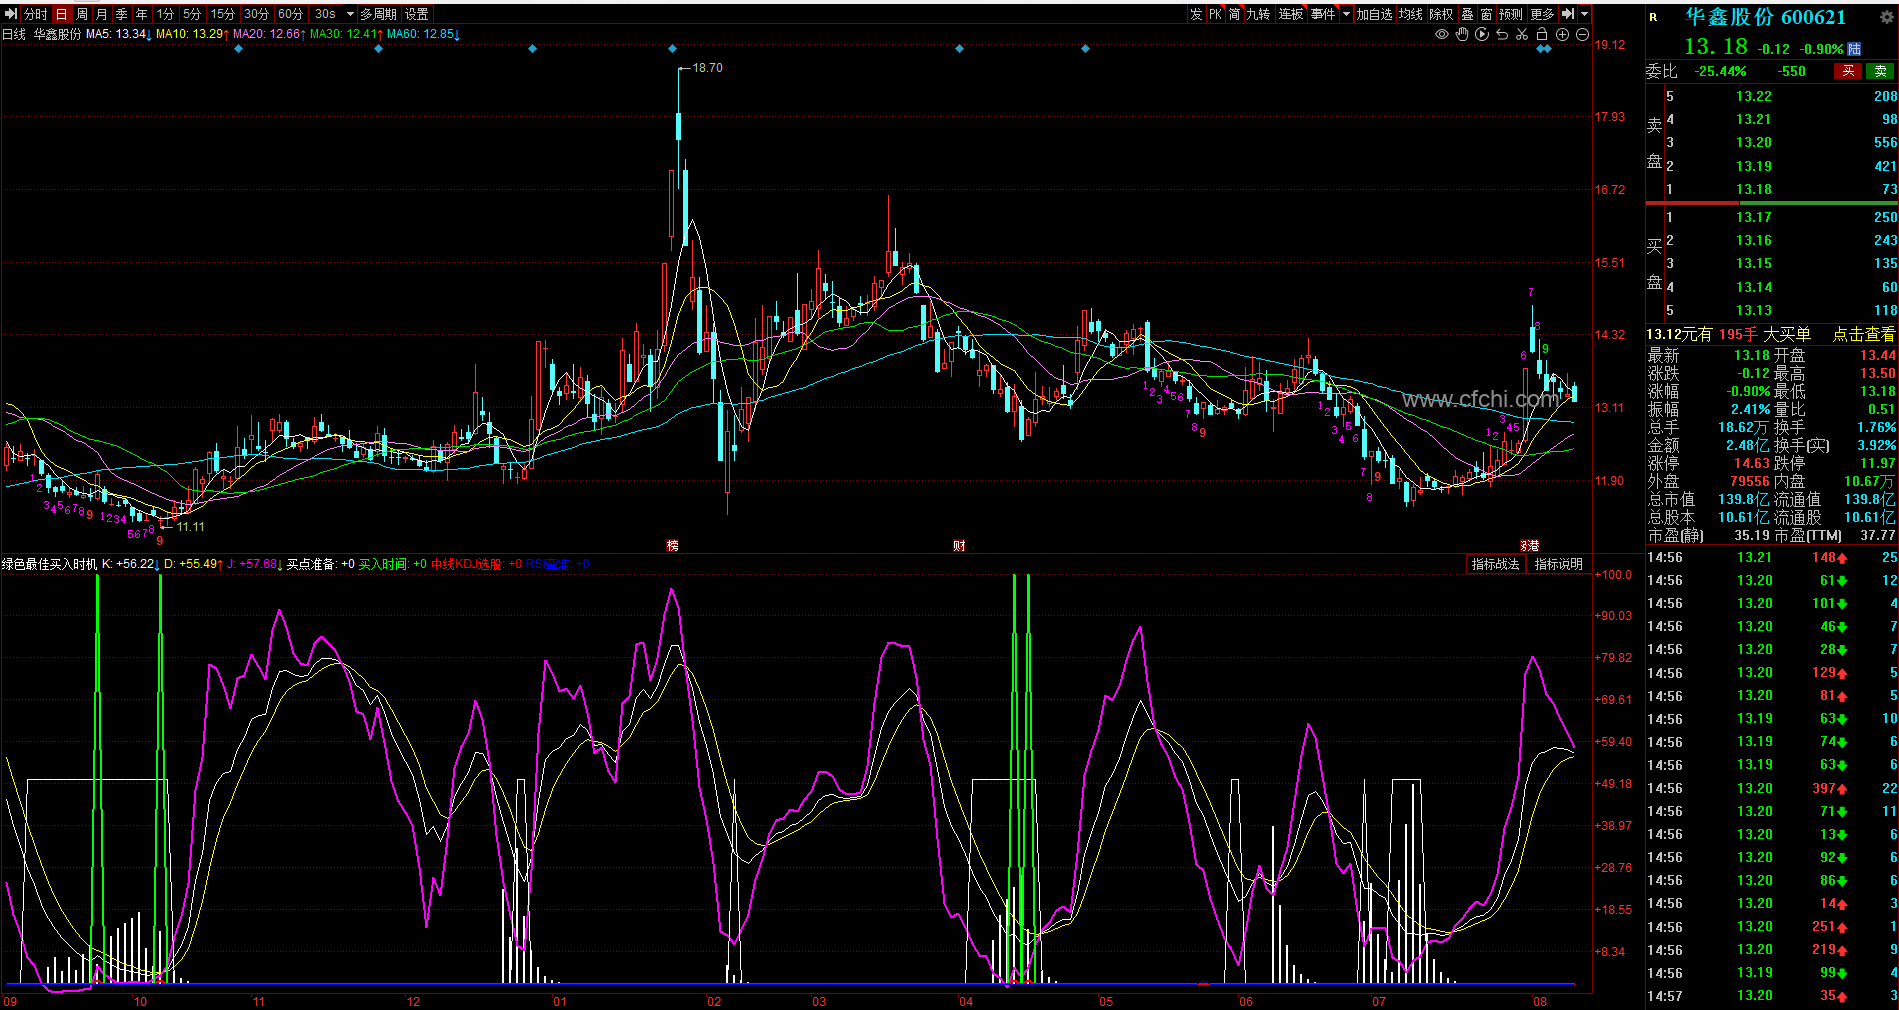Toggle the 窗 window icon
Image resolution: width=1899 pixels, height=1010 pixels.
pos(1486,14)
